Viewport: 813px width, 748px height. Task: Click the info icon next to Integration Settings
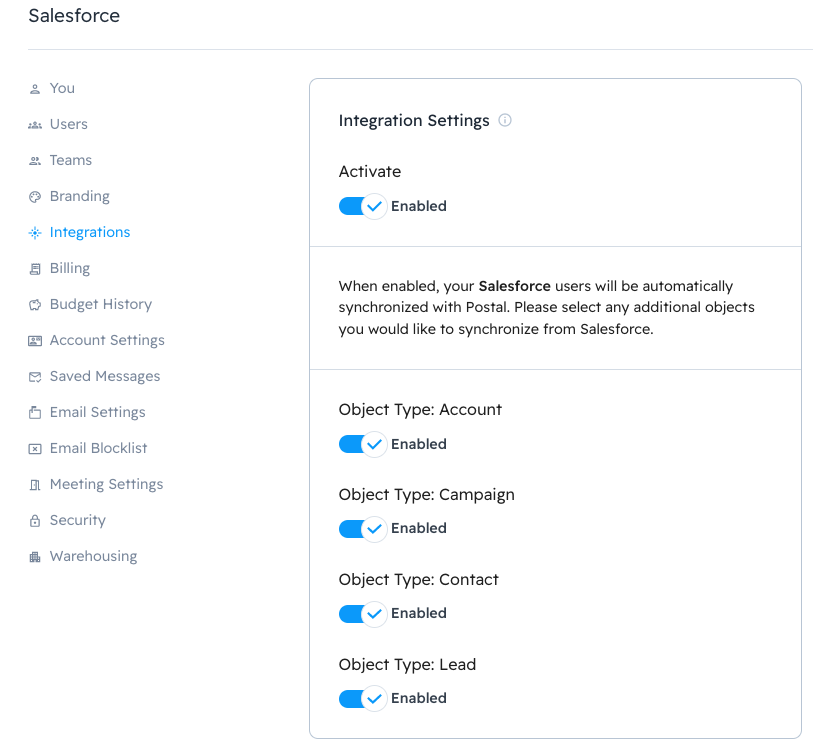pos(505,120)
